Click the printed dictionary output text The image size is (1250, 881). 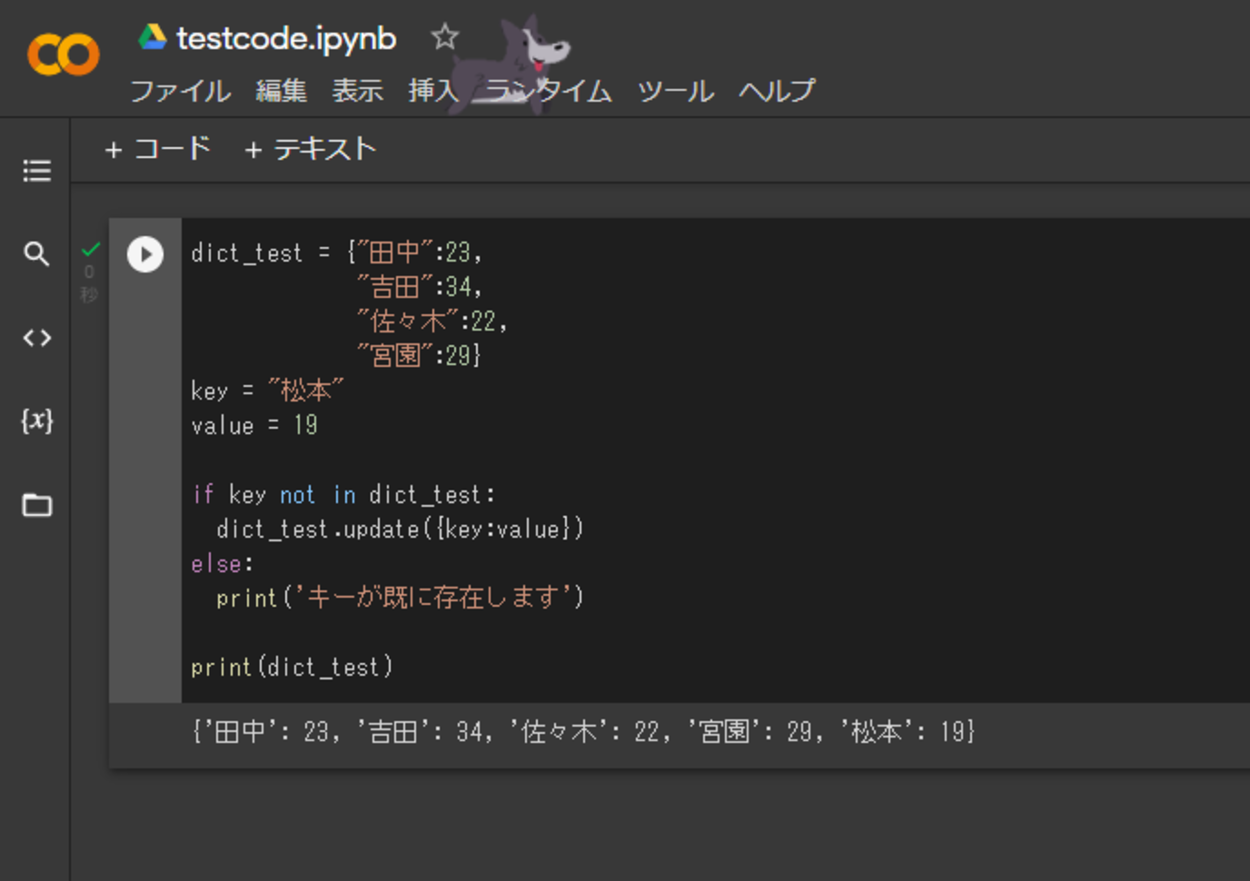[583, 732]
